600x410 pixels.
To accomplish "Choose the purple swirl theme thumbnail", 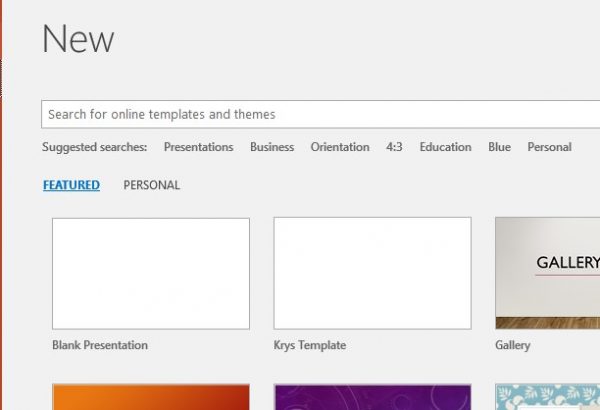I will (373, 397).
